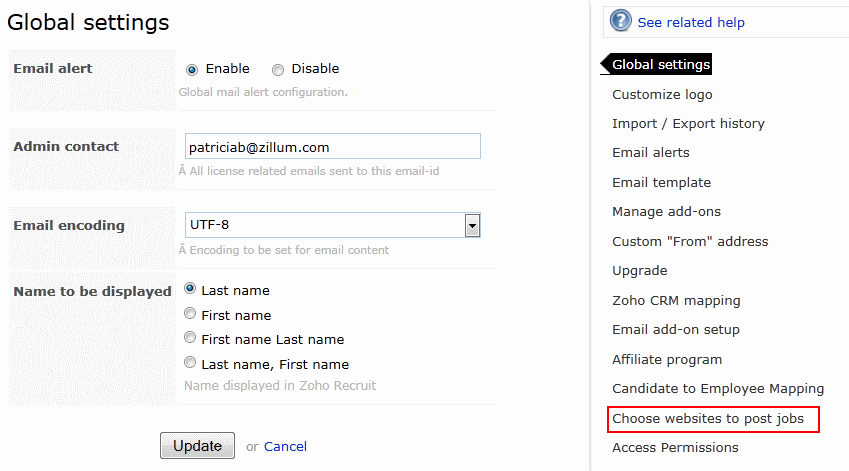Select Last name, First name radio button

pyautogui.click(x=190, y=364)
